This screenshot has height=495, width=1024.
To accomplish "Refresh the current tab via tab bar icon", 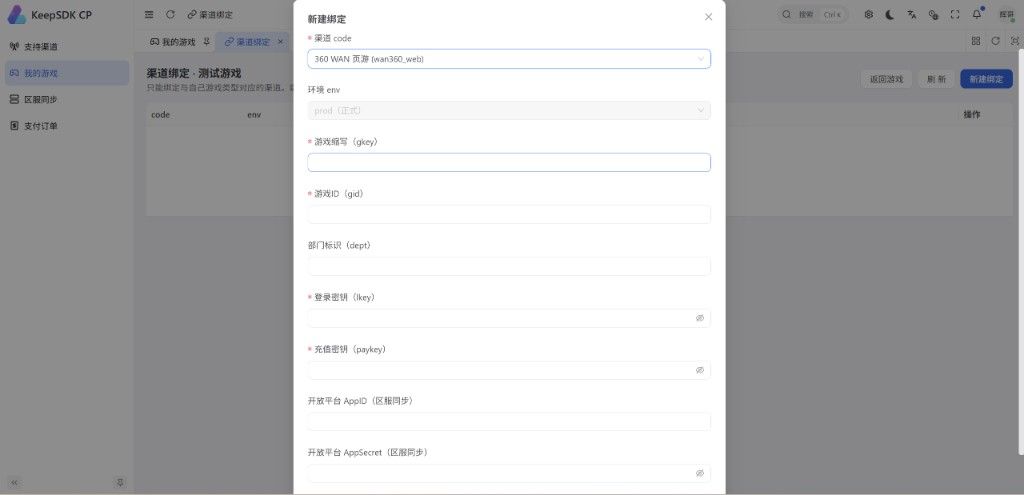I will [995, 40].
